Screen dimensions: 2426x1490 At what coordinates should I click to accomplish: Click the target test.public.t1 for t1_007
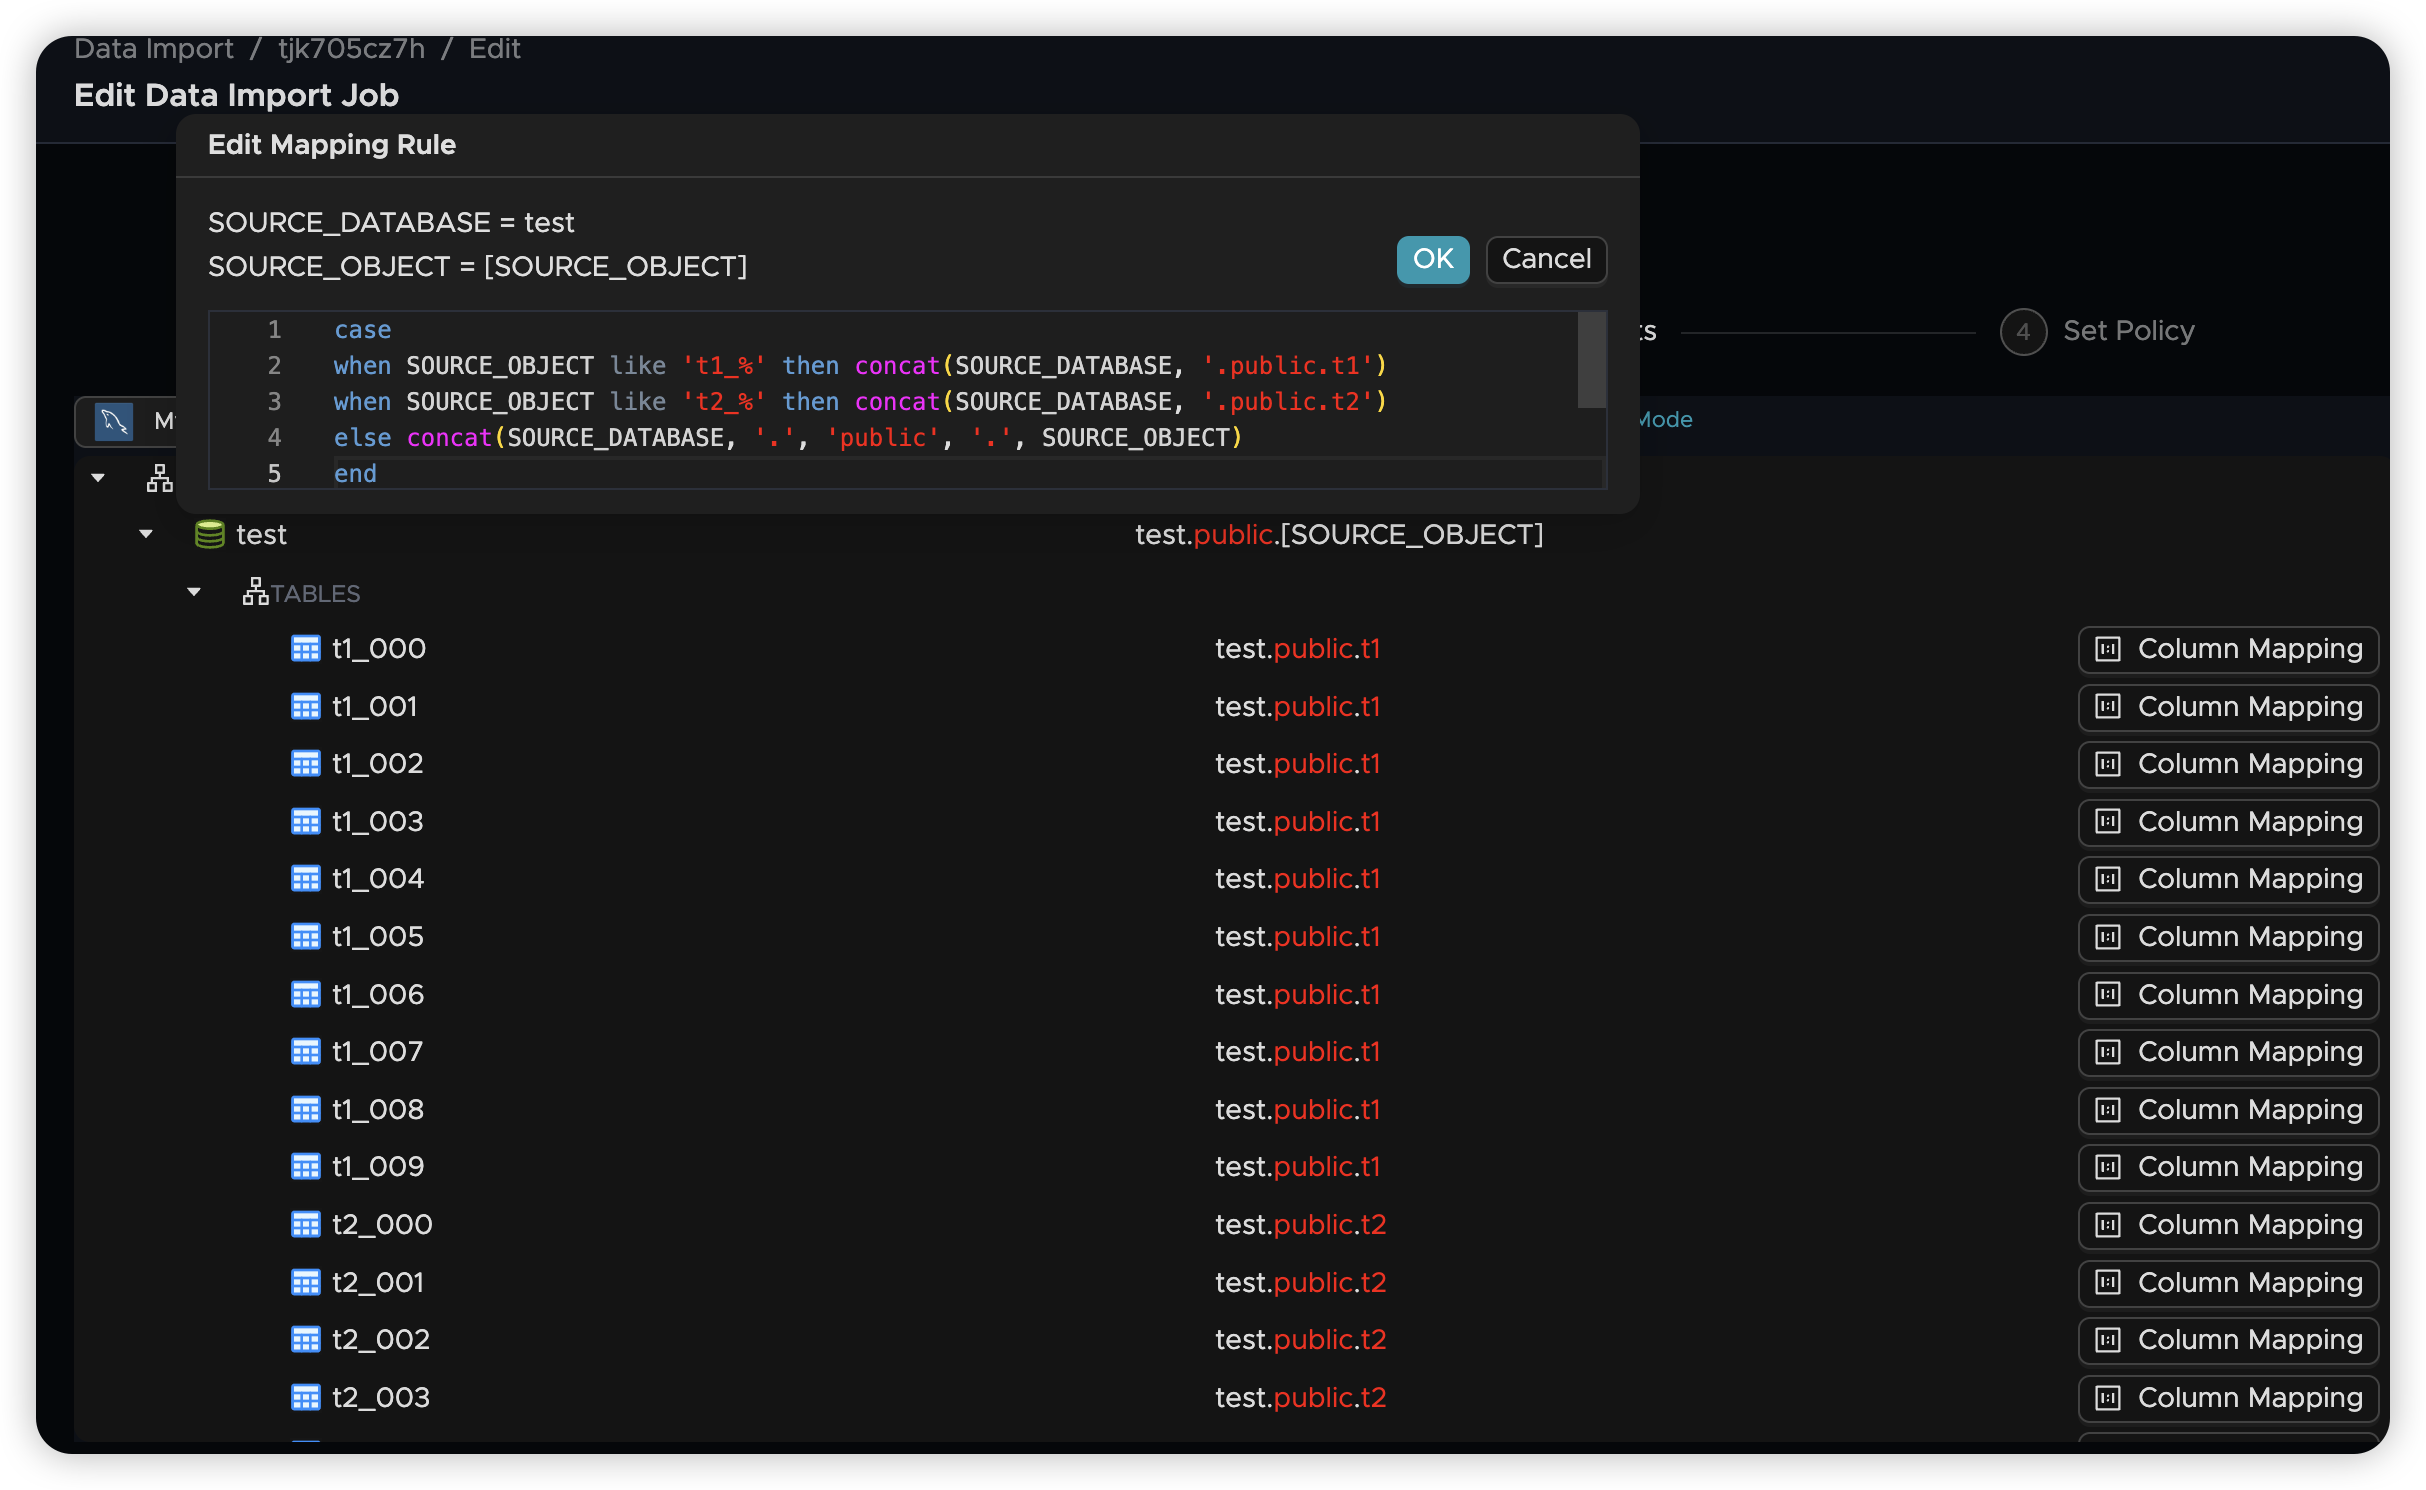point(1297,1052)
